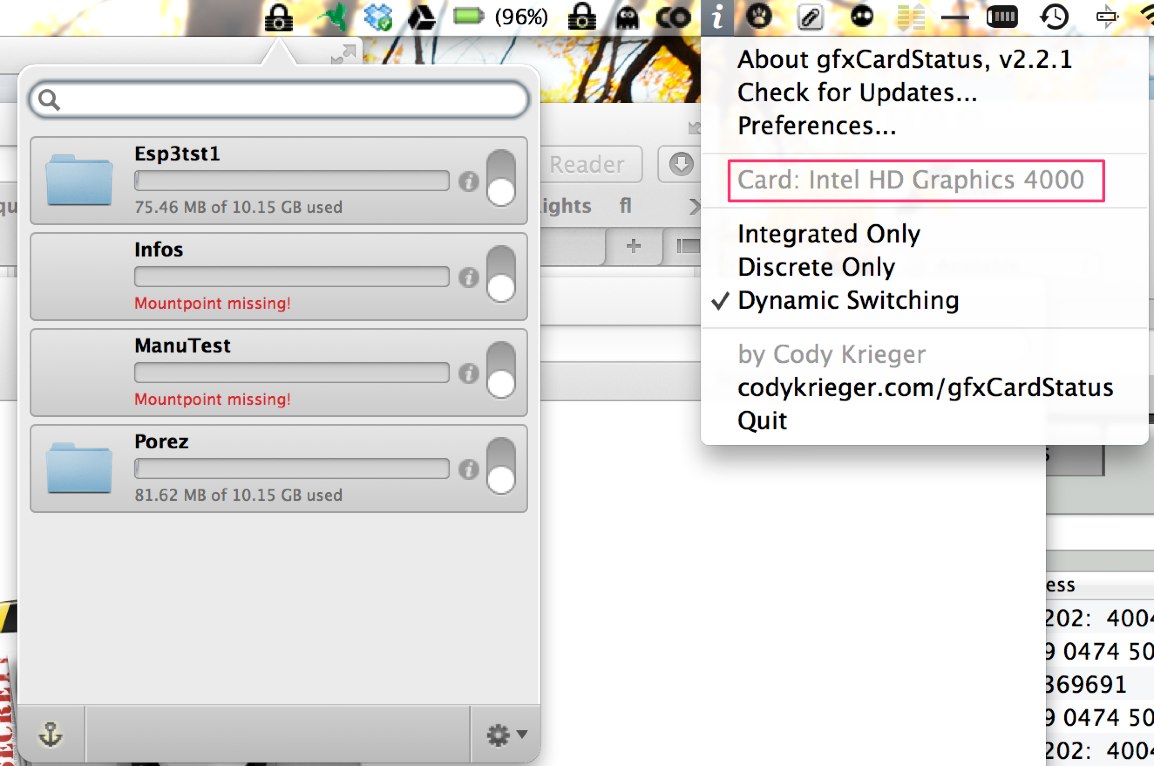The width and height of the screenshot is (1154, 766).
Task: Show info for the Porez volume
Action: coord(468,469)
